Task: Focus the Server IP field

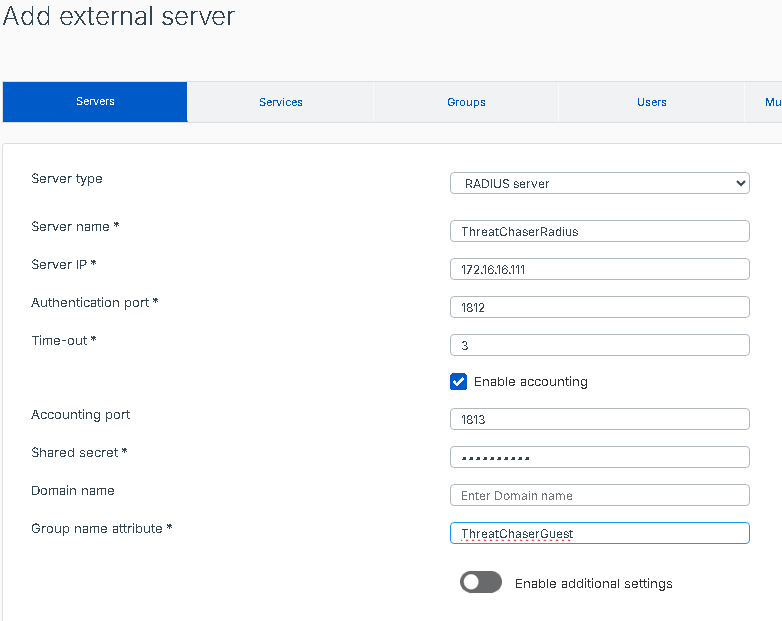Action: coord(599,269)
